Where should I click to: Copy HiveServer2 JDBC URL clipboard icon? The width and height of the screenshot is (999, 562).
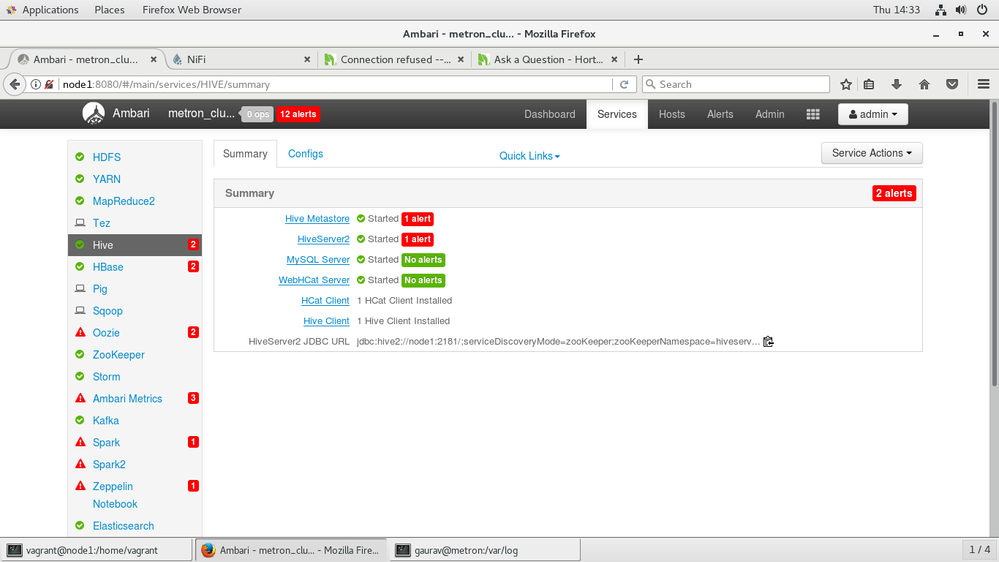click(x=768, y=342)
